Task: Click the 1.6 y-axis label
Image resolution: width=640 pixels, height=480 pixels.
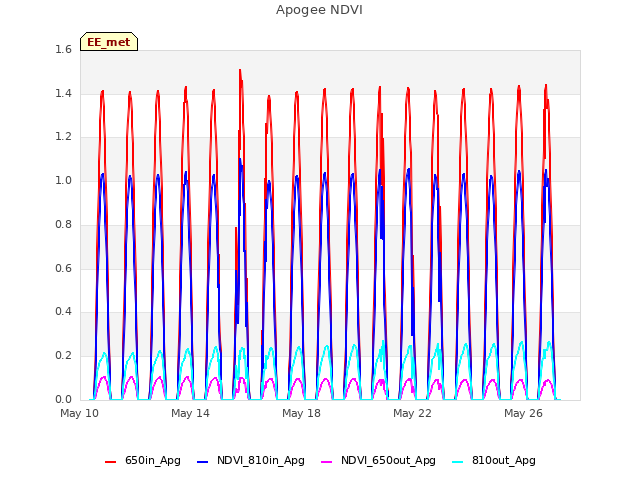Action: [63, 49]
